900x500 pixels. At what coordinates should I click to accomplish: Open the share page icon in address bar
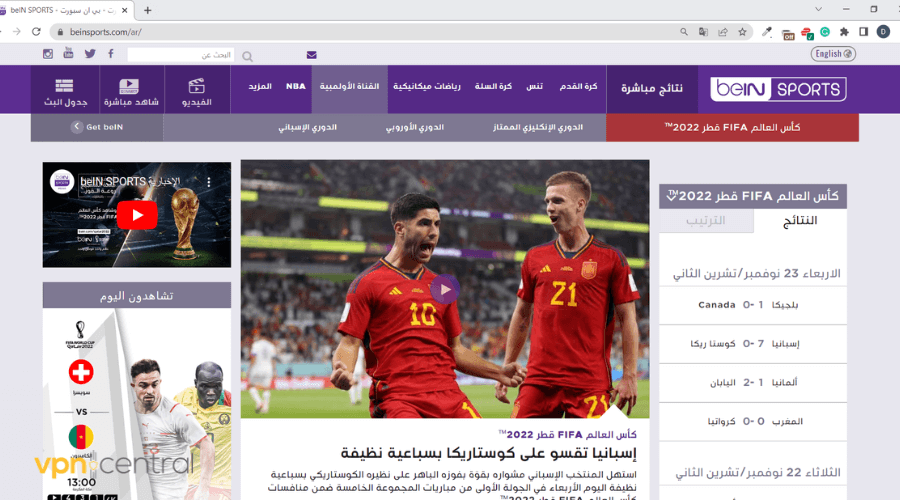[723, 32]
